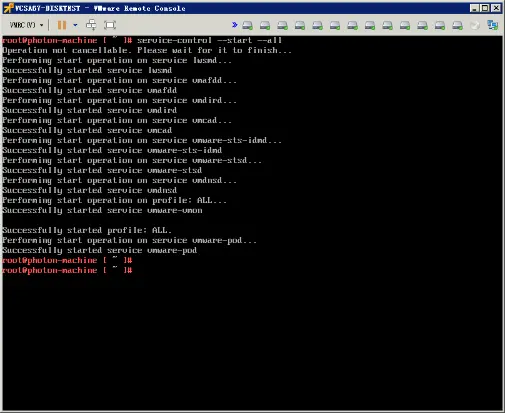The width and height of the screenshot is (505, 413).
Task: Click the last hard disk icon before CD icon
Action: coord(457,25)
